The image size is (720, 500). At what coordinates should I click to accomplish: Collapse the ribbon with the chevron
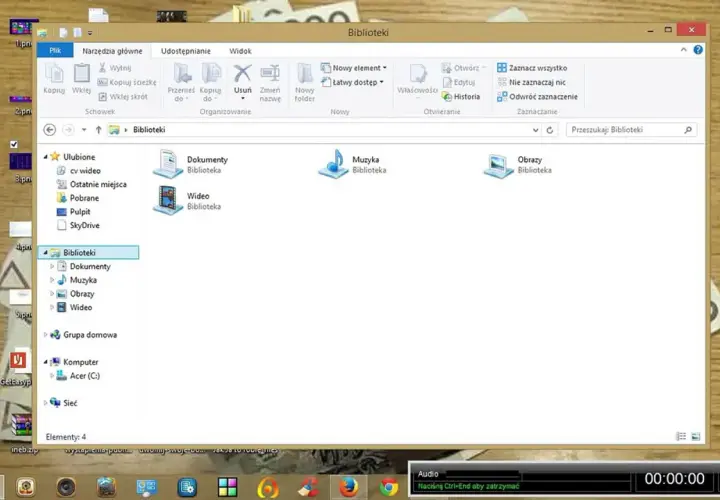684,50
